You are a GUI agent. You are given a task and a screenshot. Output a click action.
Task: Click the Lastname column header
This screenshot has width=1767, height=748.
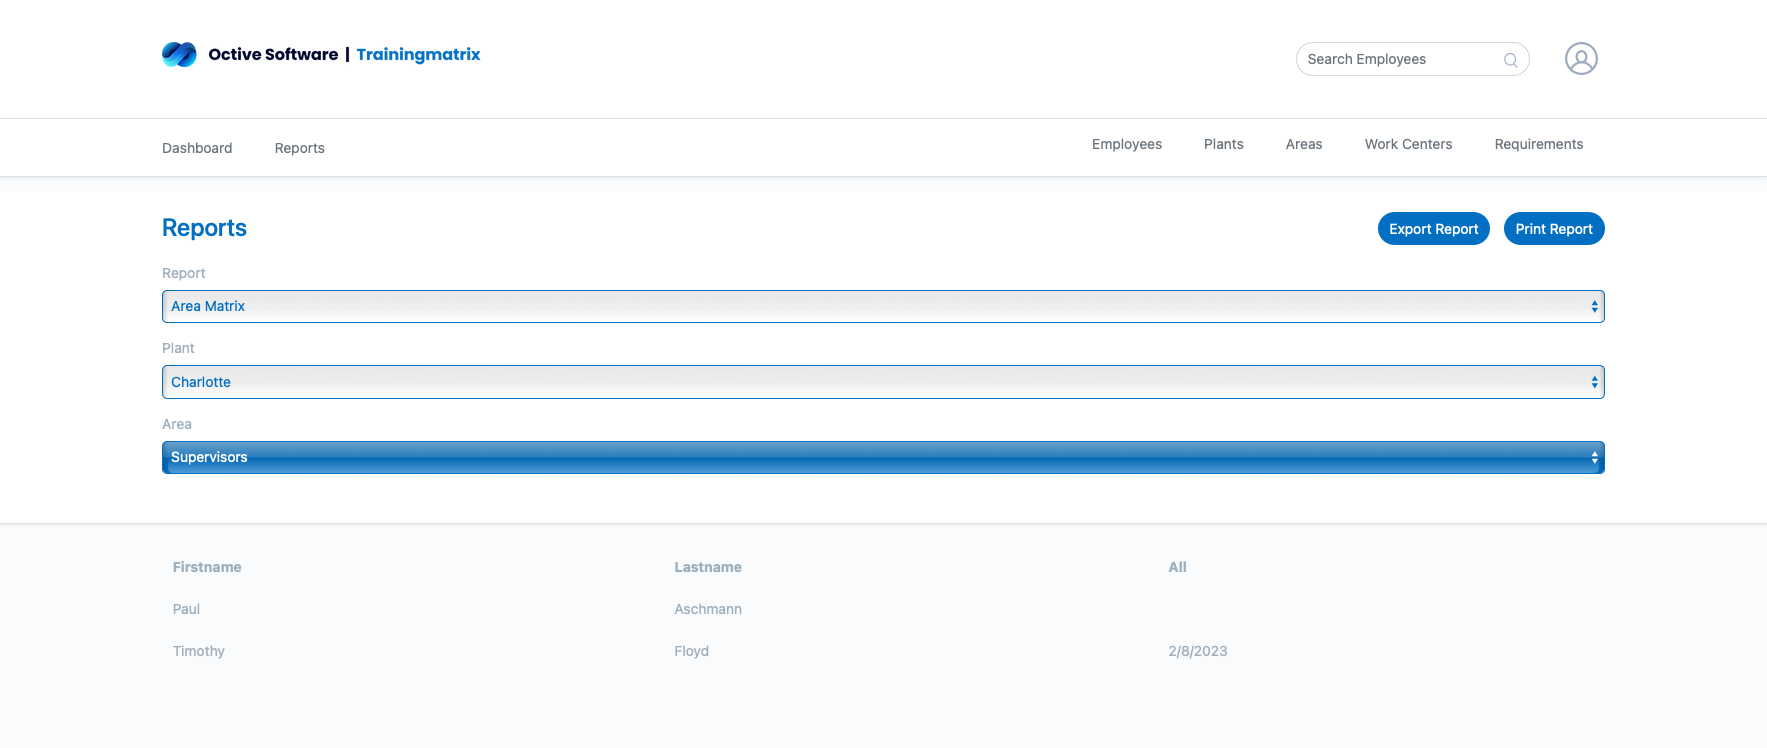pyautogui.click(x=707, y=567)
